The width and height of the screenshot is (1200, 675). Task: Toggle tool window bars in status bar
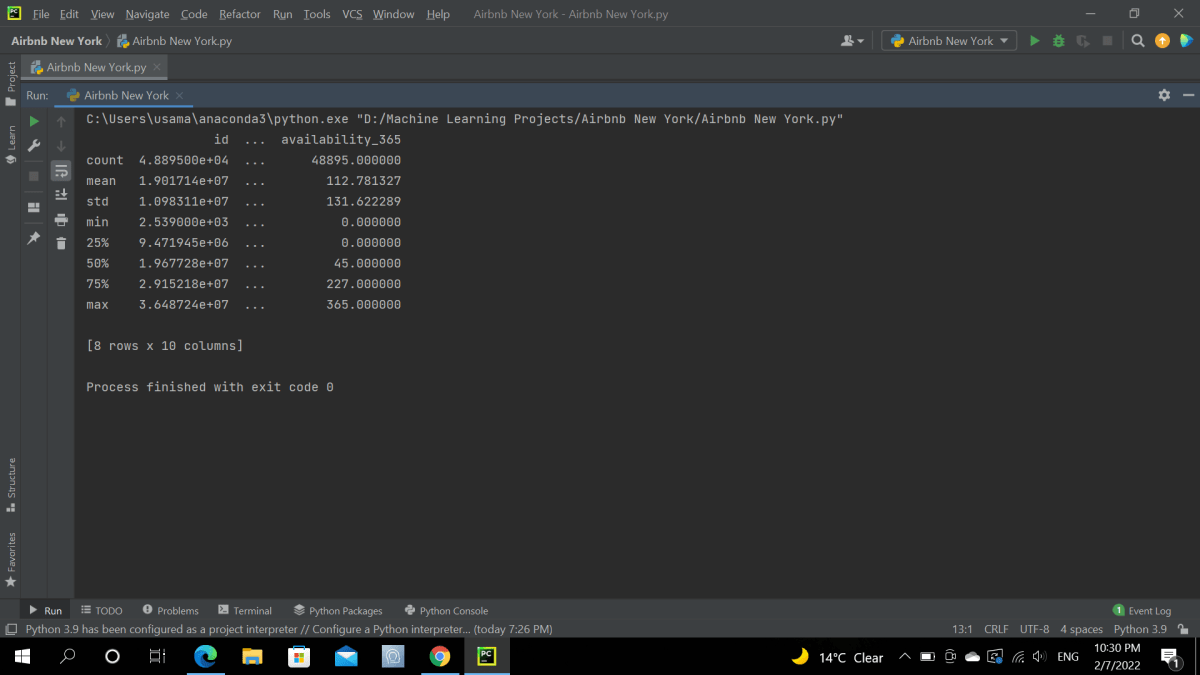pos(11,629)
